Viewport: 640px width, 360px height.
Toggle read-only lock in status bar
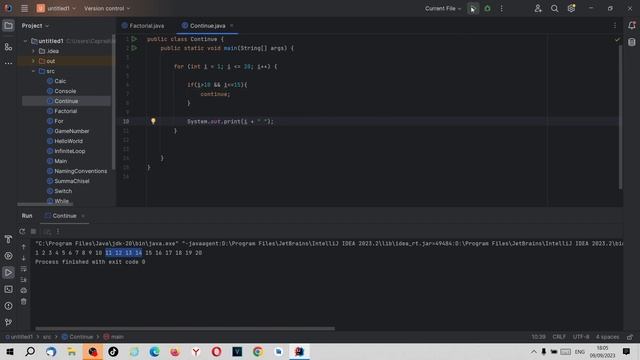coord(630,337)
